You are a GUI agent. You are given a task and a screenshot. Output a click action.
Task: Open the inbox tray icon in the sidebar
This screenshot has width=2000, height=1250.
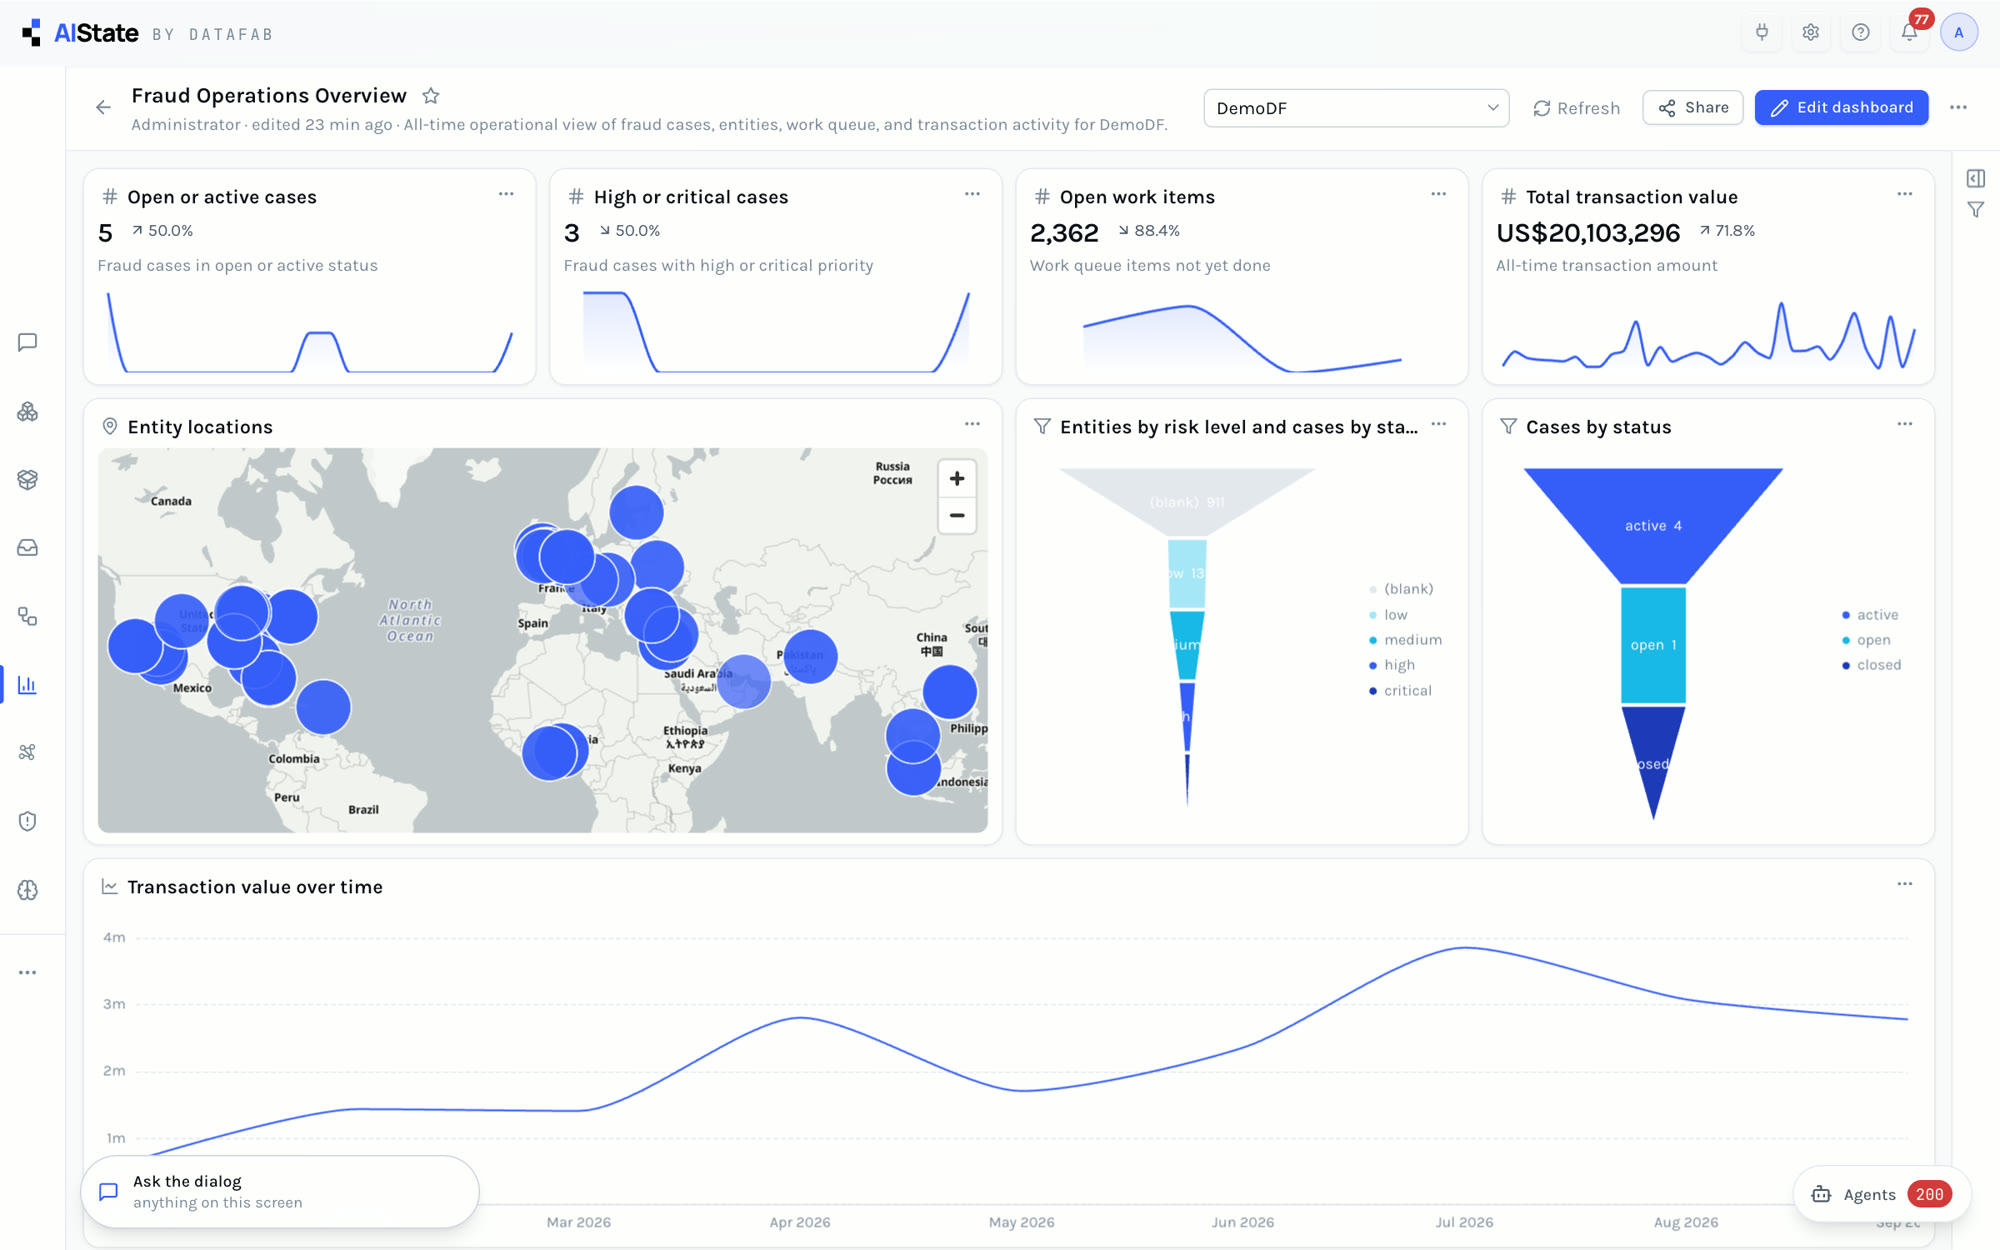[x=28, y=548]
